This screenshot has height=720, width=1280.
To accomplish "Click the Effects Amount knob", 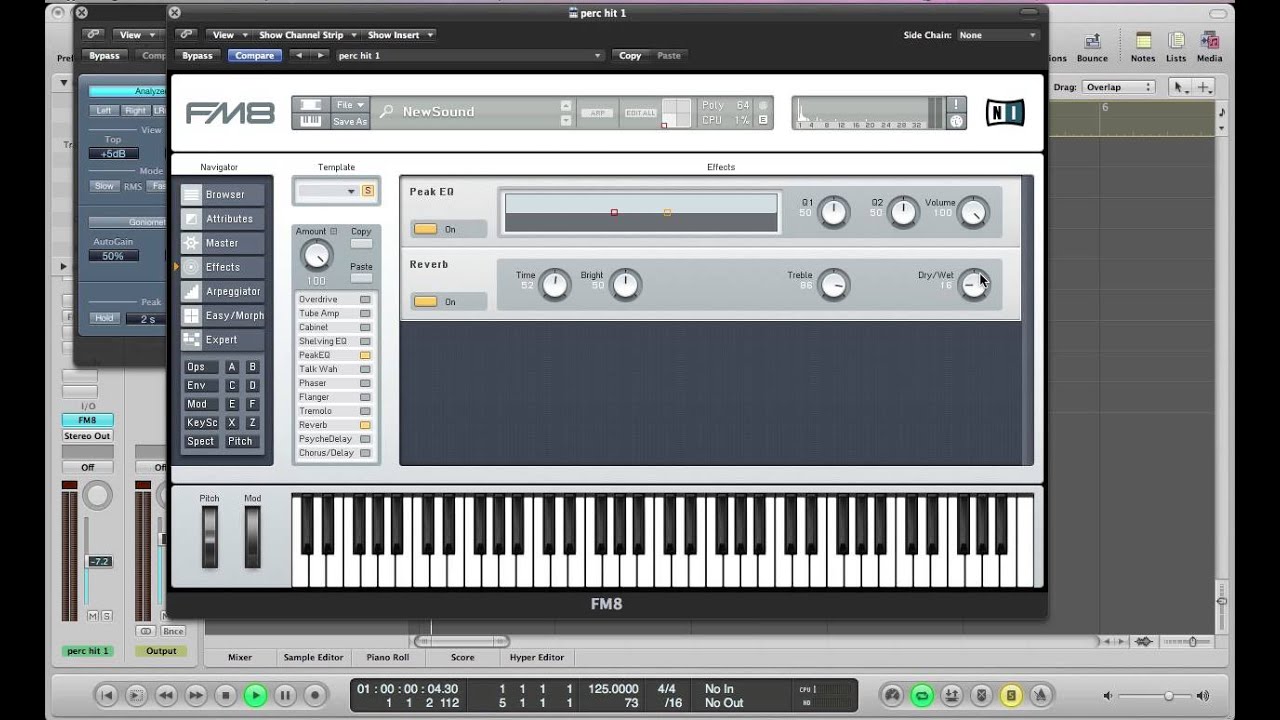I will tap(316, 256).
